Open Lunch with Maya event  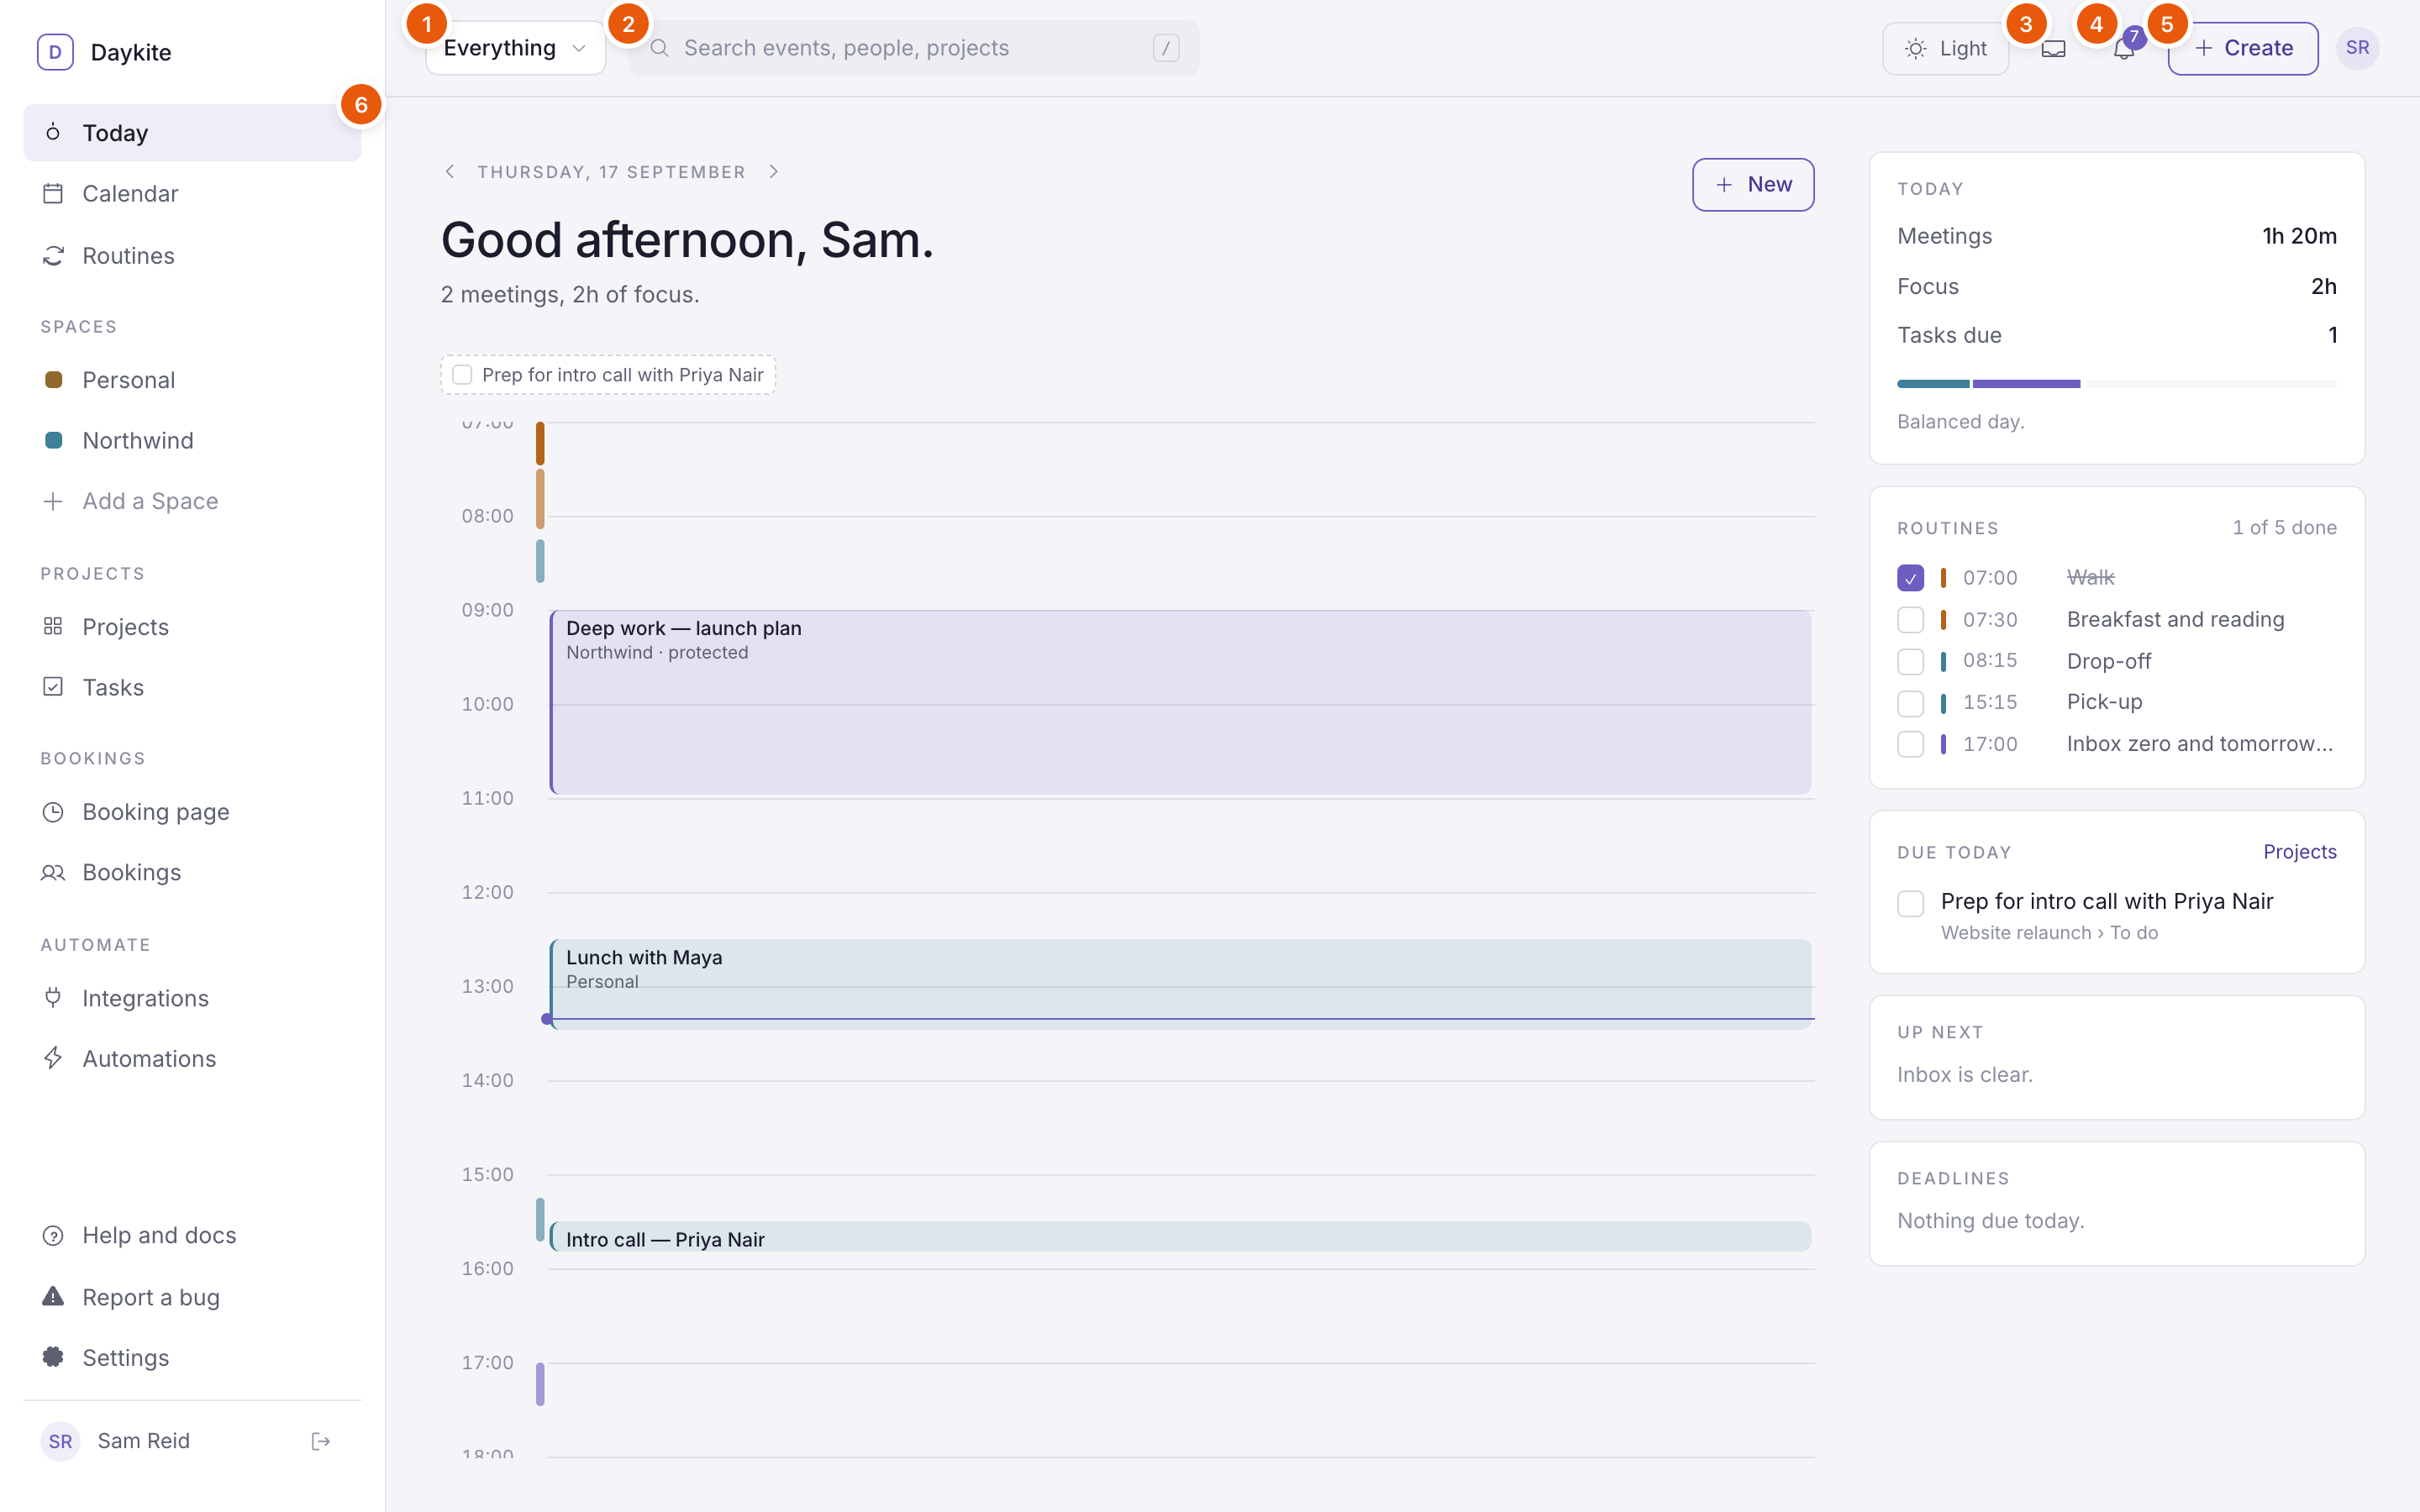[1181, 984]
